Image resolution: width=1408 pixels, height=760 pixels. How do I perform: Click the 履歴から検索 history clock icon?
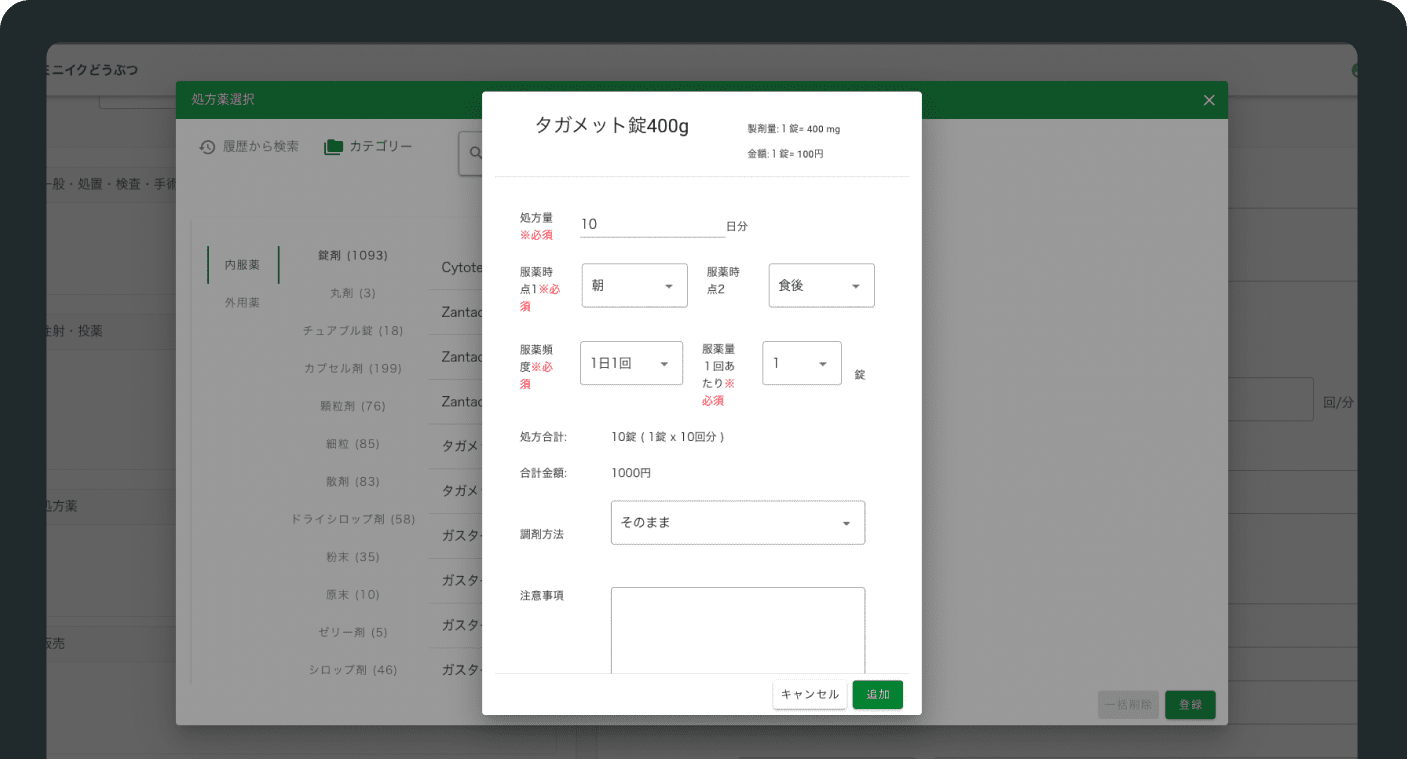pos(207,147)
